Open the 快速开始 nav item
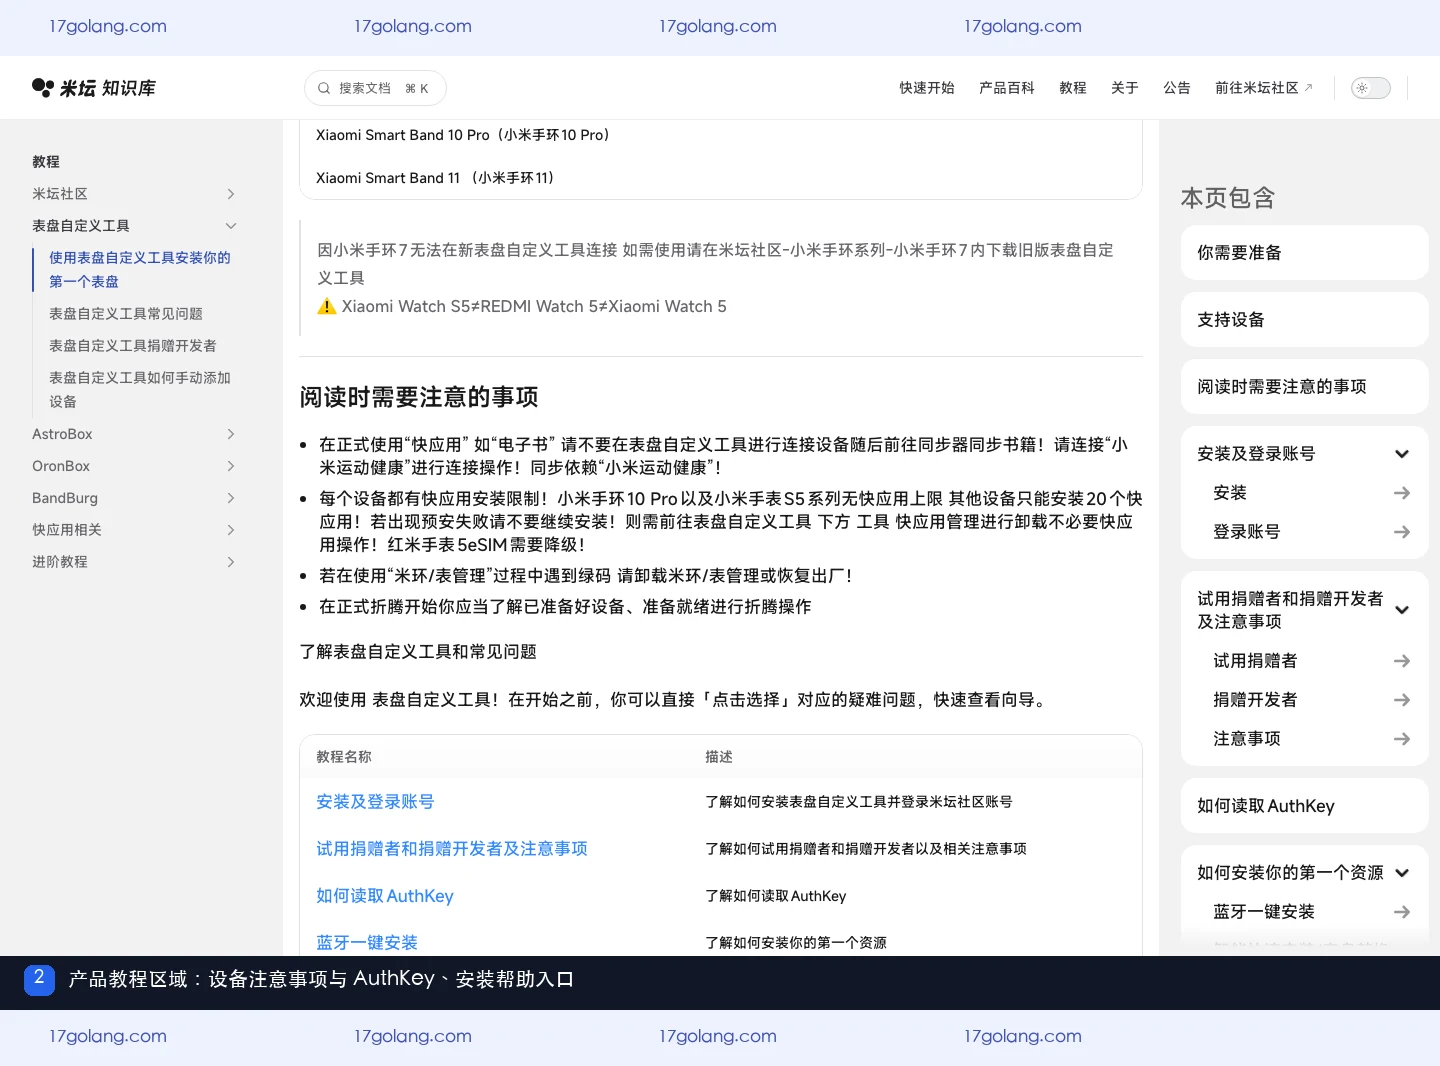The width and height of the screenshot is (1440, 1066). (927, 88)
